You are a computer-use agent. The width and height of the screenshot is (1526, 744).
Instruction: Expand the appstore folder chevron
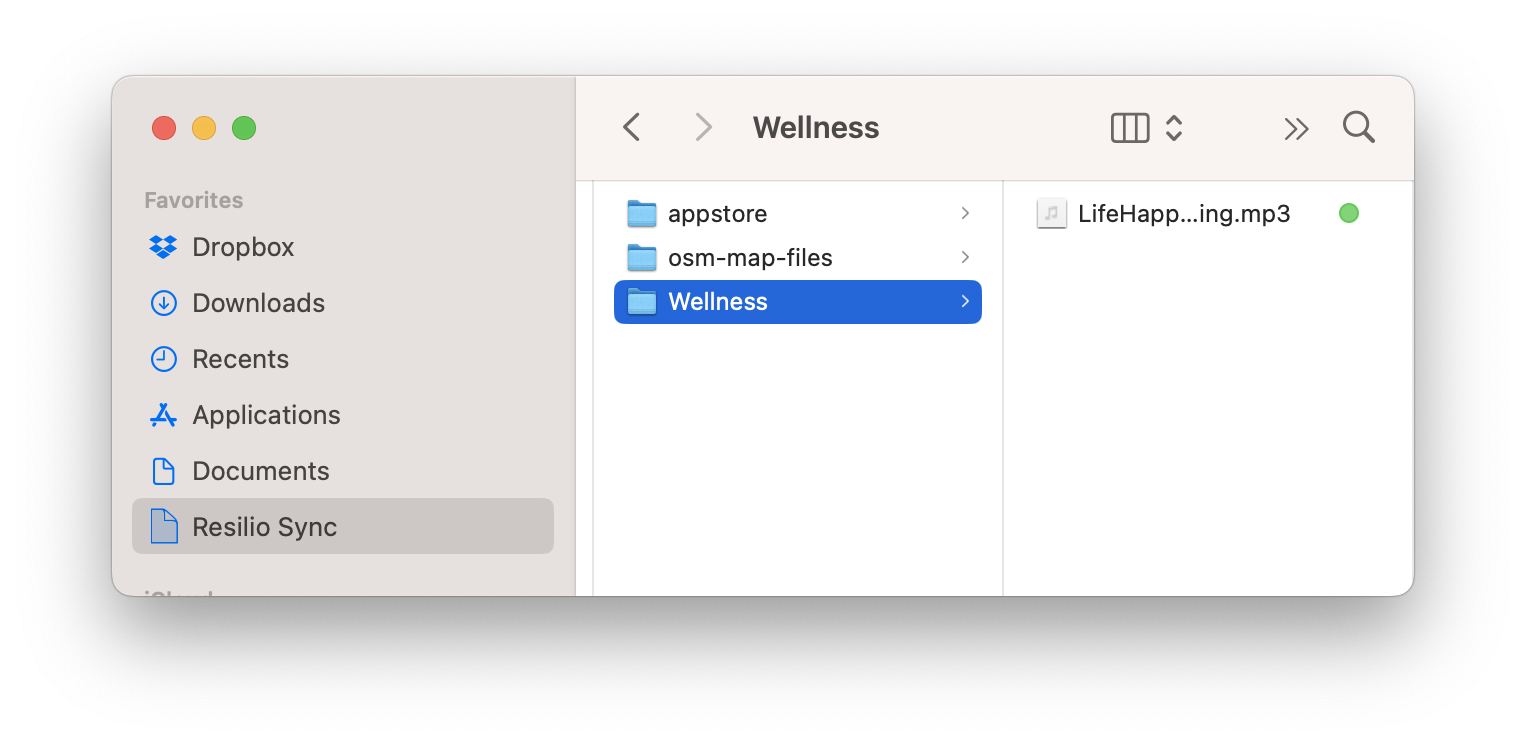point(965,213)
